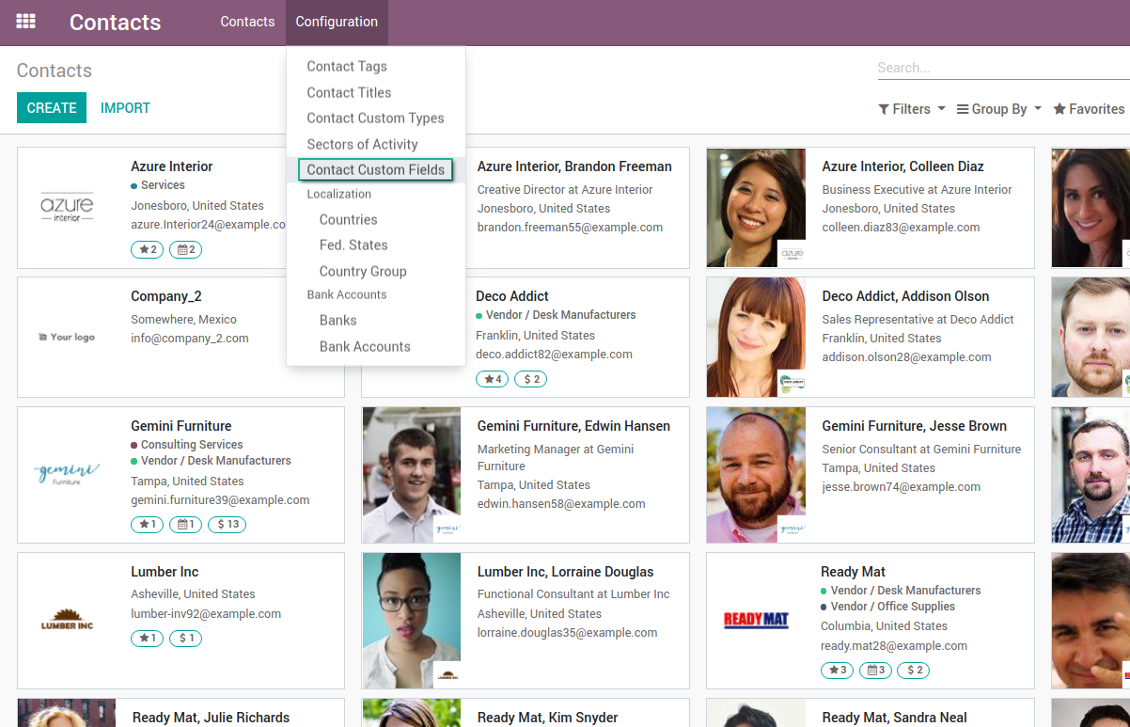Click the calendar 3 badge on Ready Mat

875,670
